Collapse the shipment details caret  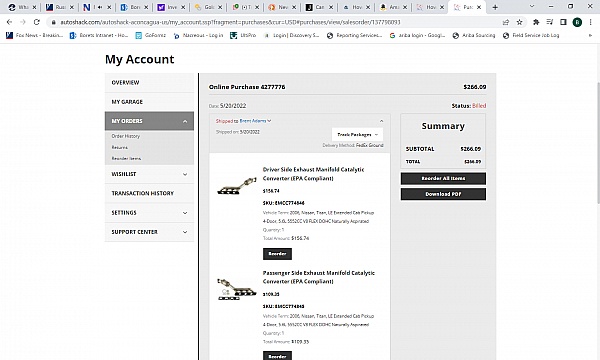(x=381, y=121)
